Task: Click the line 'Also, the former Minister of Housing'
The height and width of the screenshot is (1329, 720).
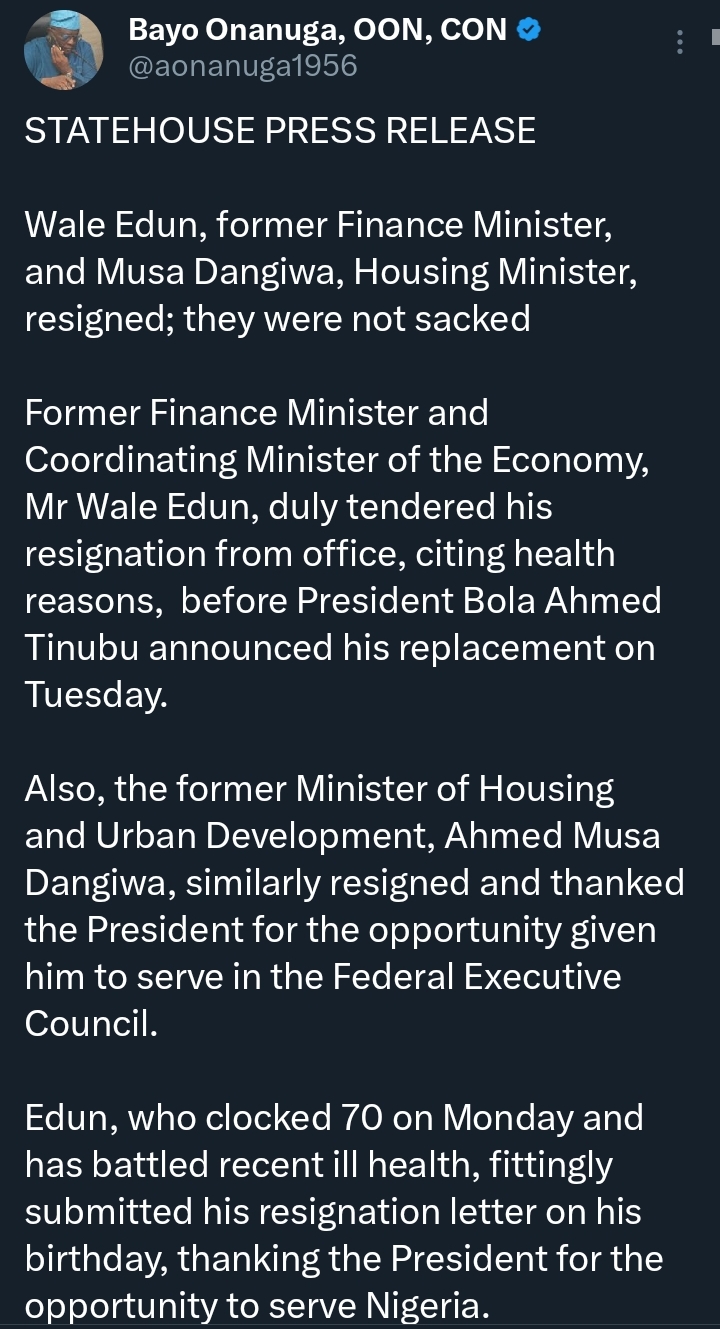Action: point(320,789)
